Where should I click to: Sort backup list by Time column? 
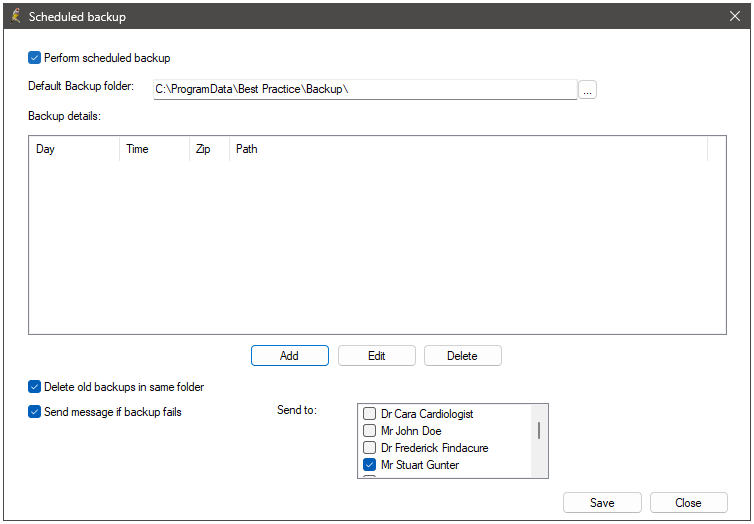154,149
